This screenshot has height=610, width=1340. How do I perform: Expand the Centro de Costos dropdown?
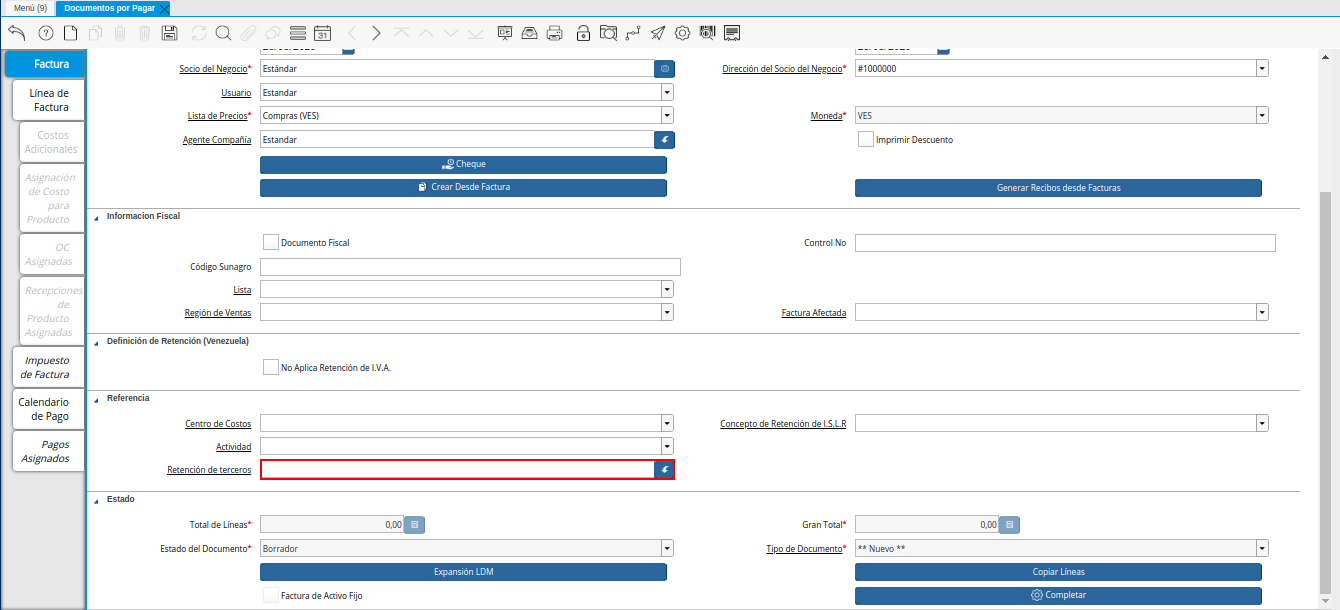pyautogui.click(x=666, y=423)
